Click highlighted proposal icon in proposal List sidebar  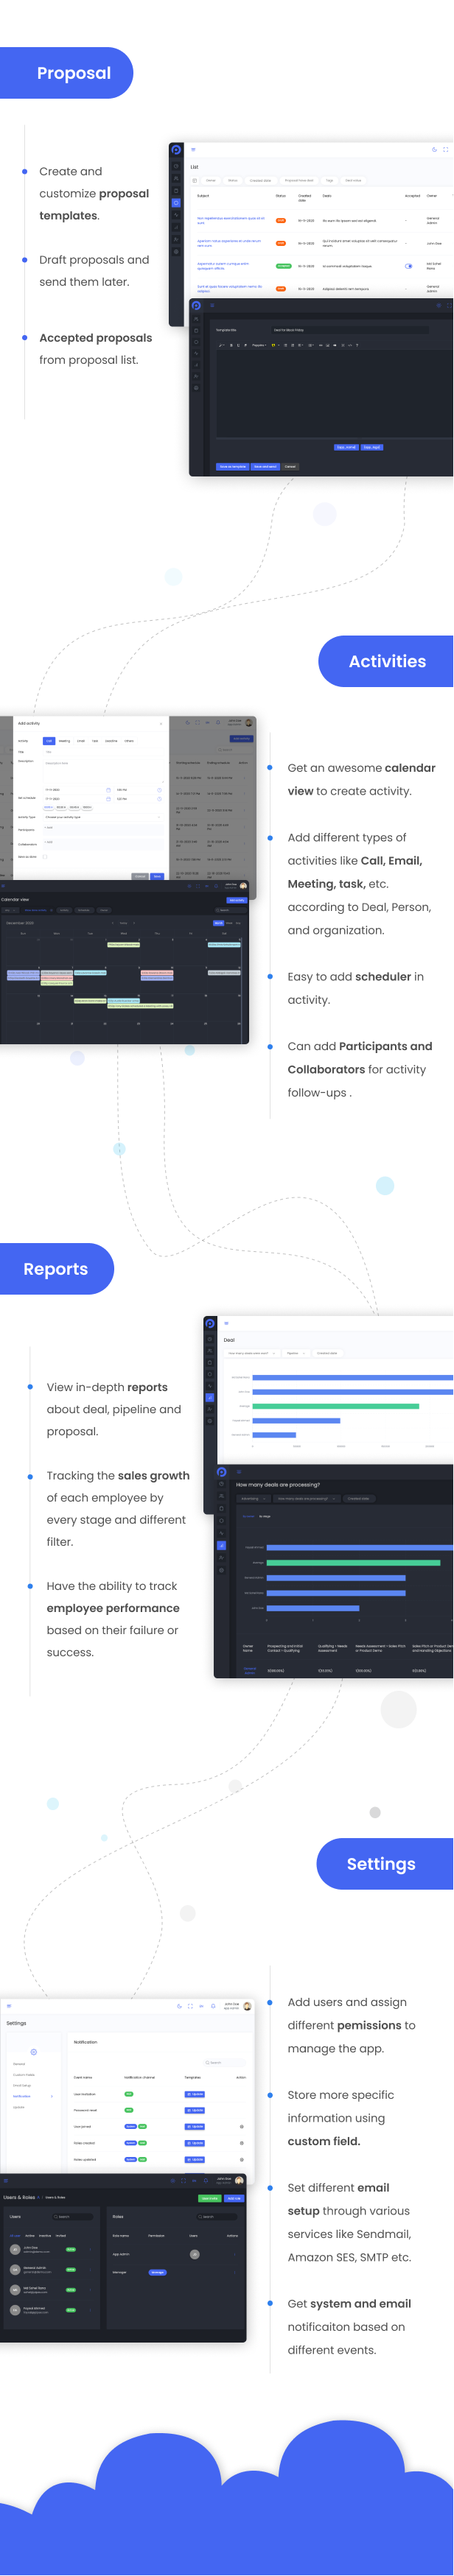click(176, 202)
